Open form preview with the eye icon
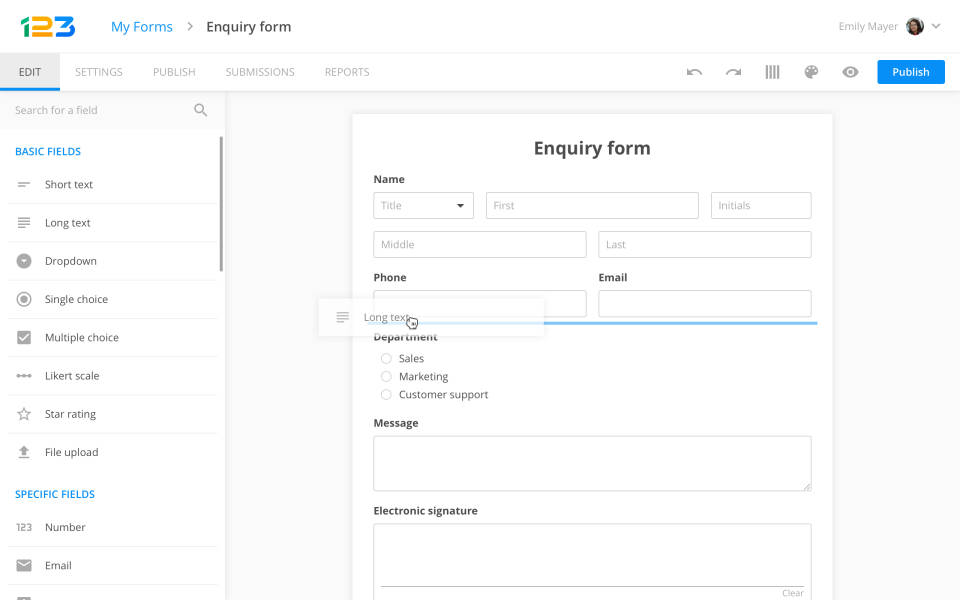Screen dimensions: 960x600 click(850, 71)
